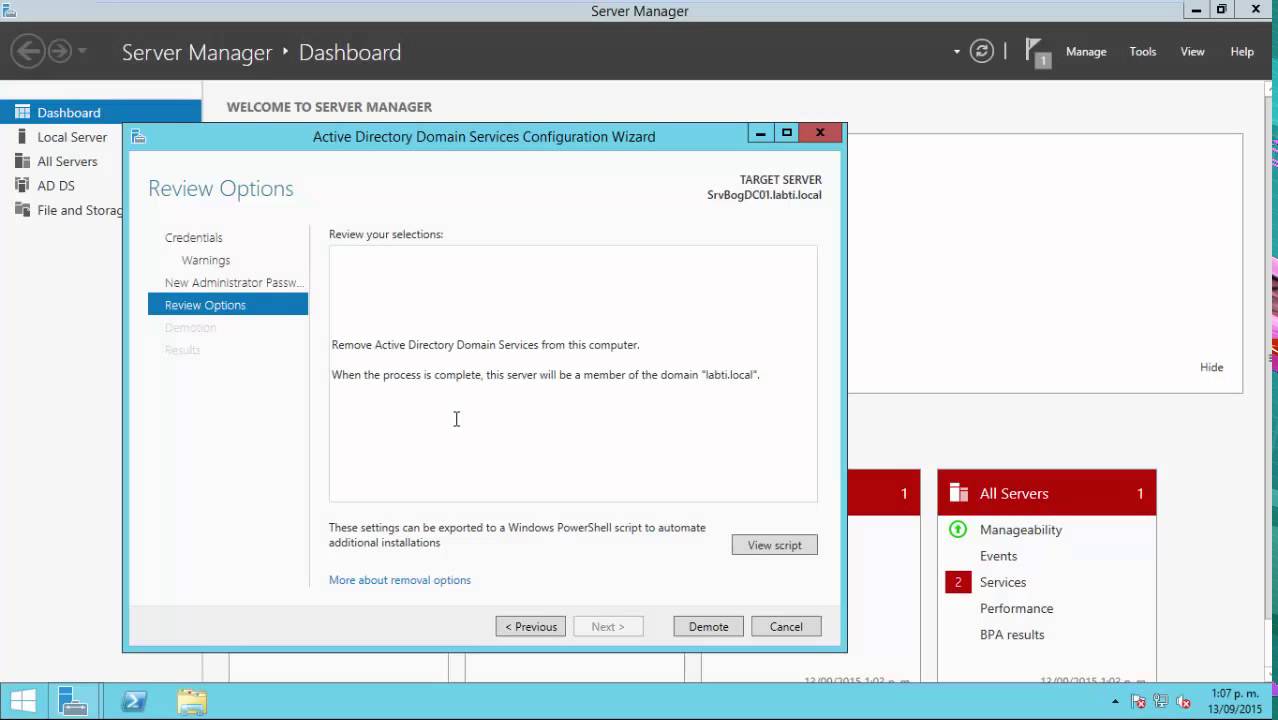
Task: Go back with the Previous button
Action: 530,627
